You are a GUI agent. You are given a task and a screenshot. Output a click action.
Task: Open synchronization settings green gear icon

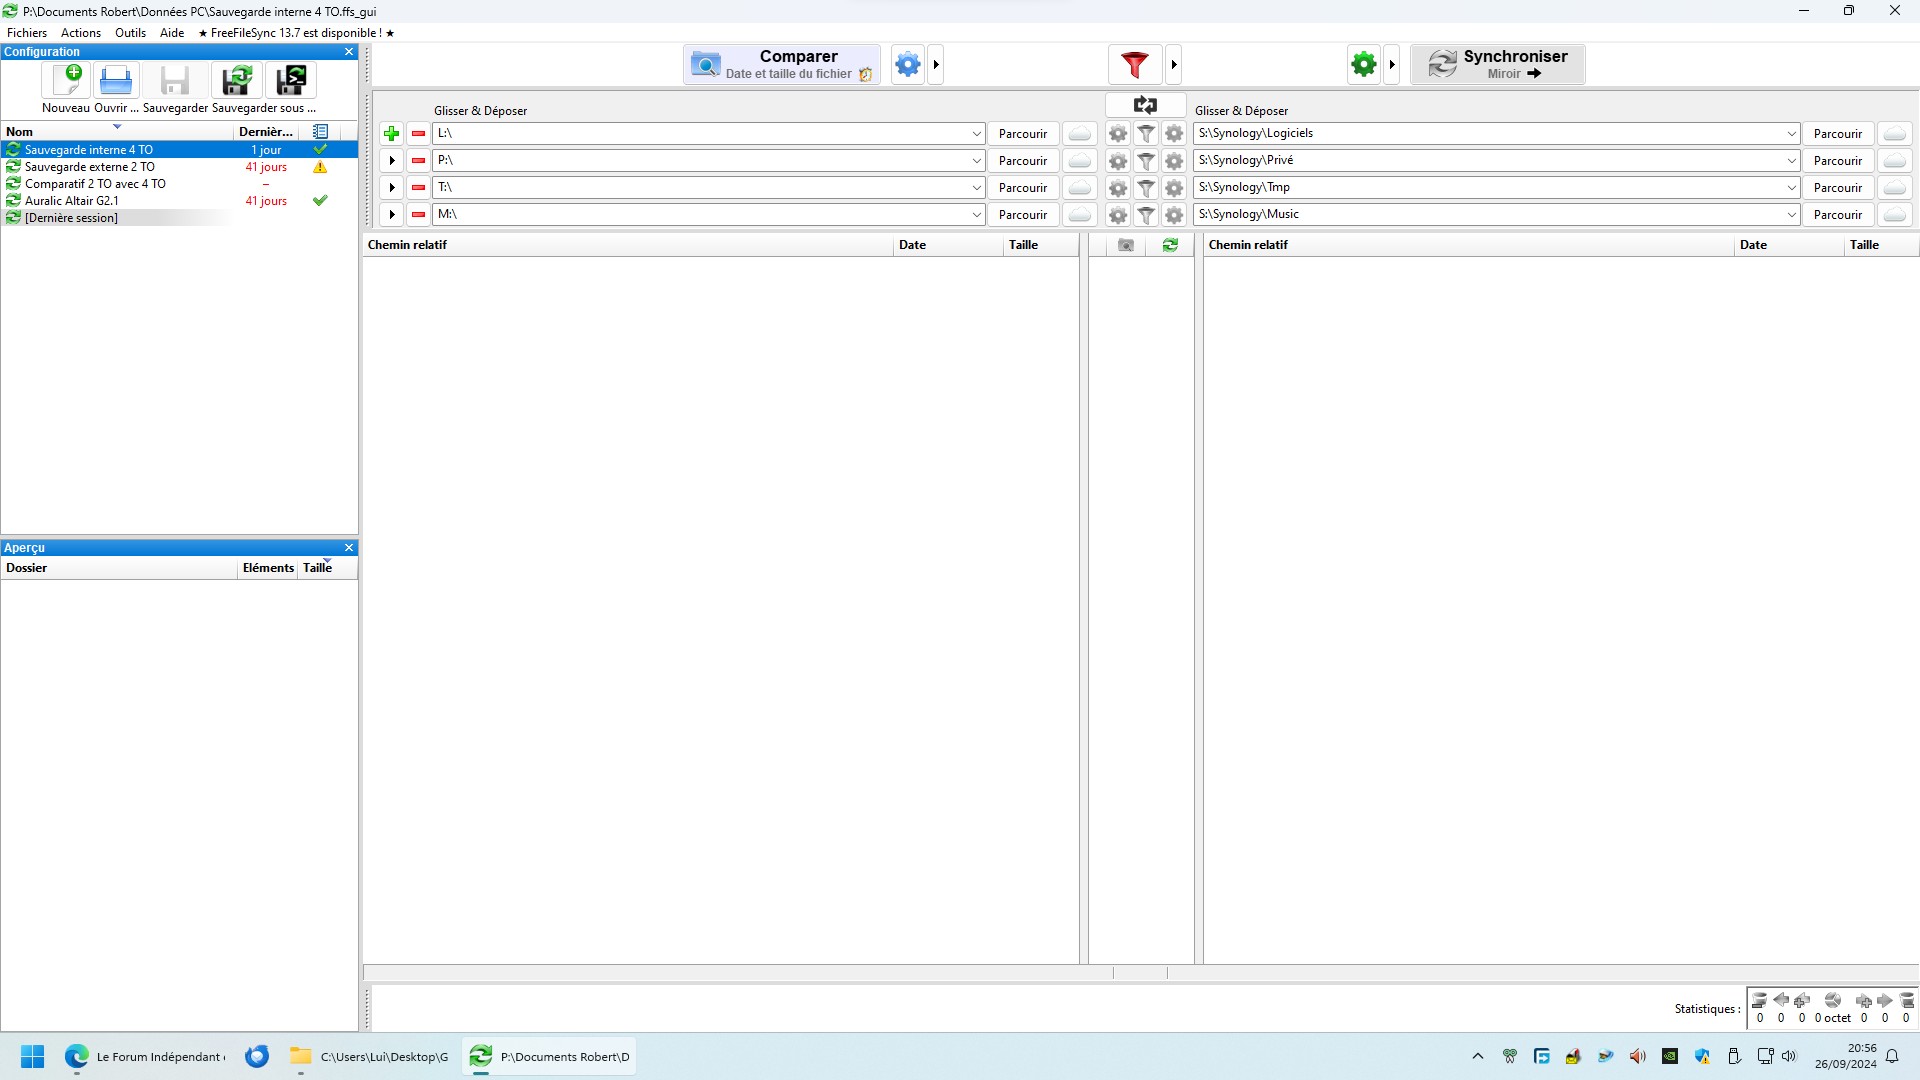[1364, 65]
